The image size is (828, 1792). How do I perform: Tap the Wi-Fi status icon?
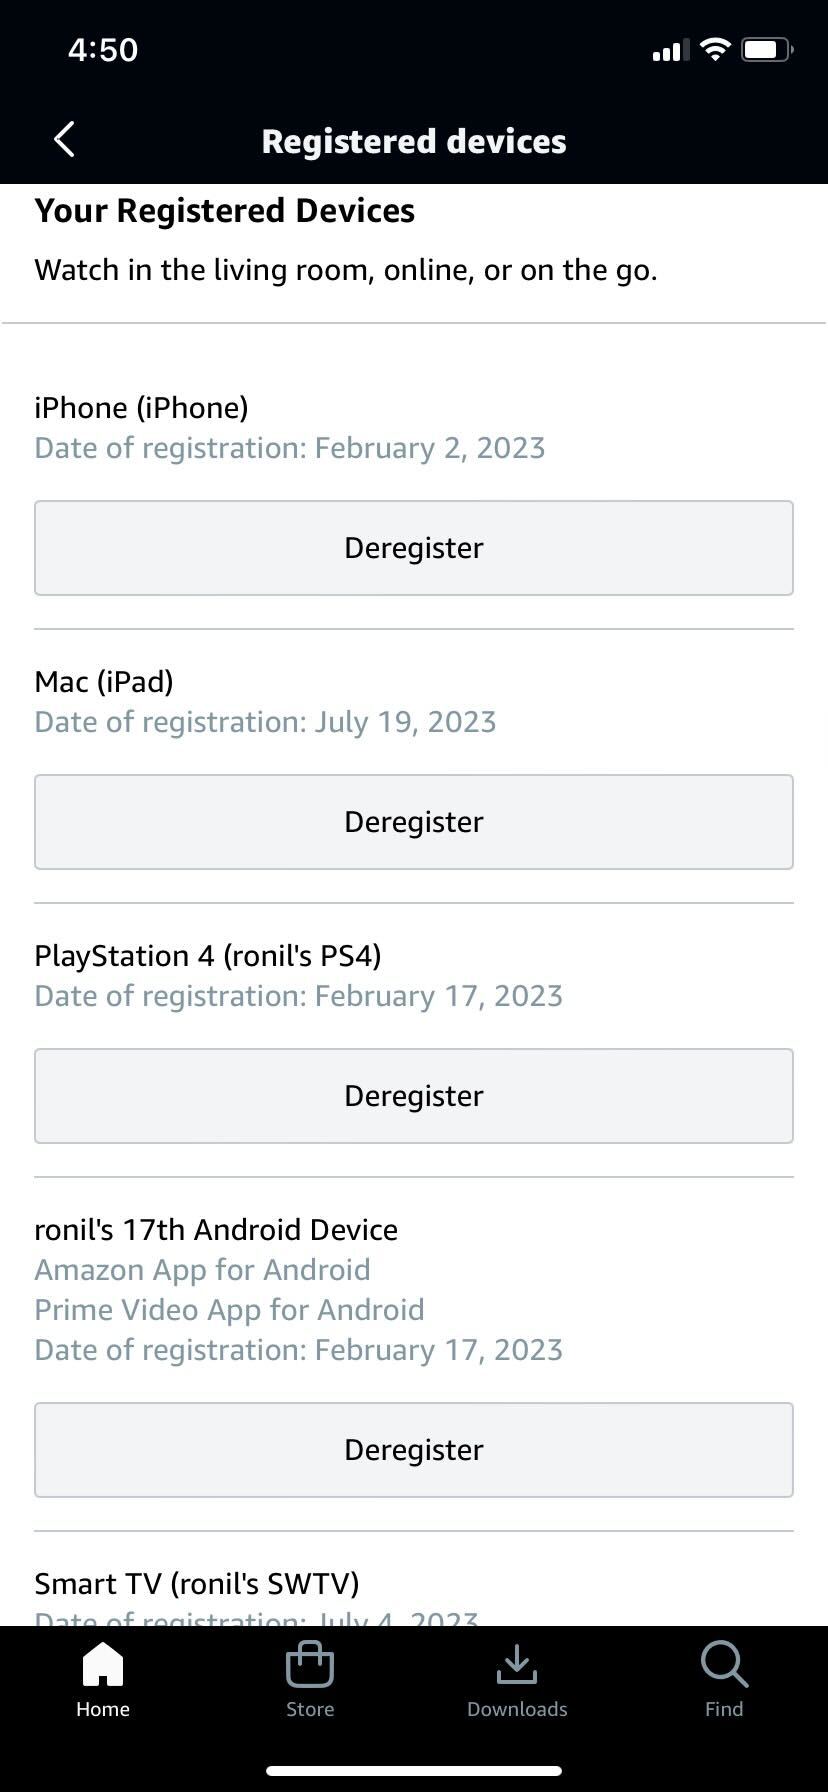[x=715, y=49]
